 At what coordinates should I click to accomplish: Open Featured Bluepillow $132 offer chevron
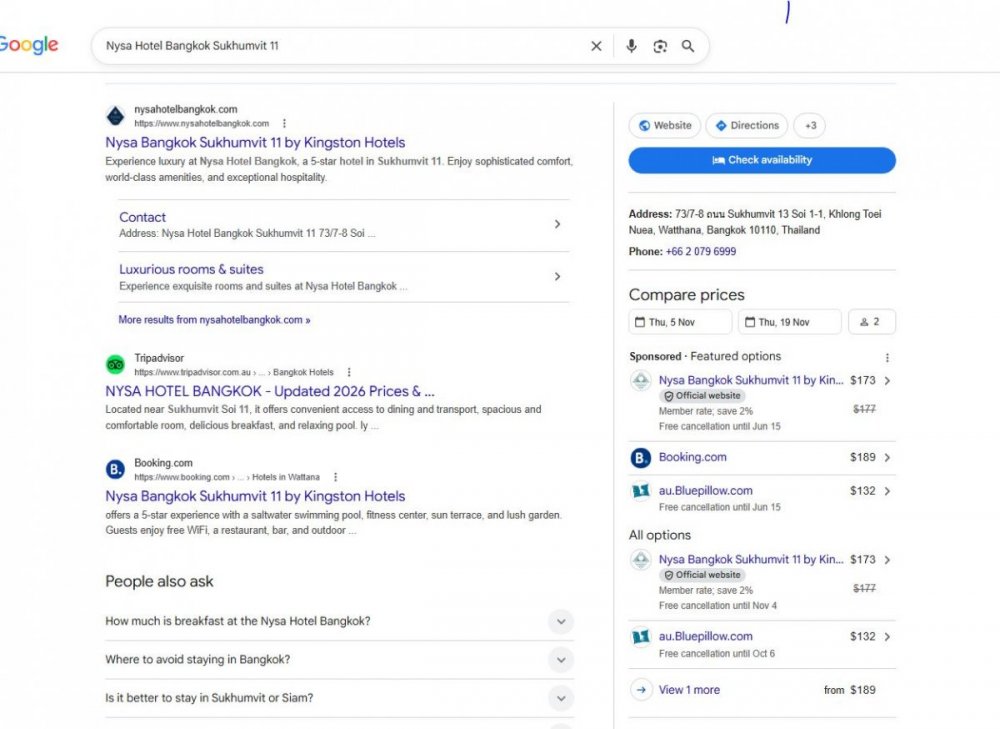click(887, 491)
